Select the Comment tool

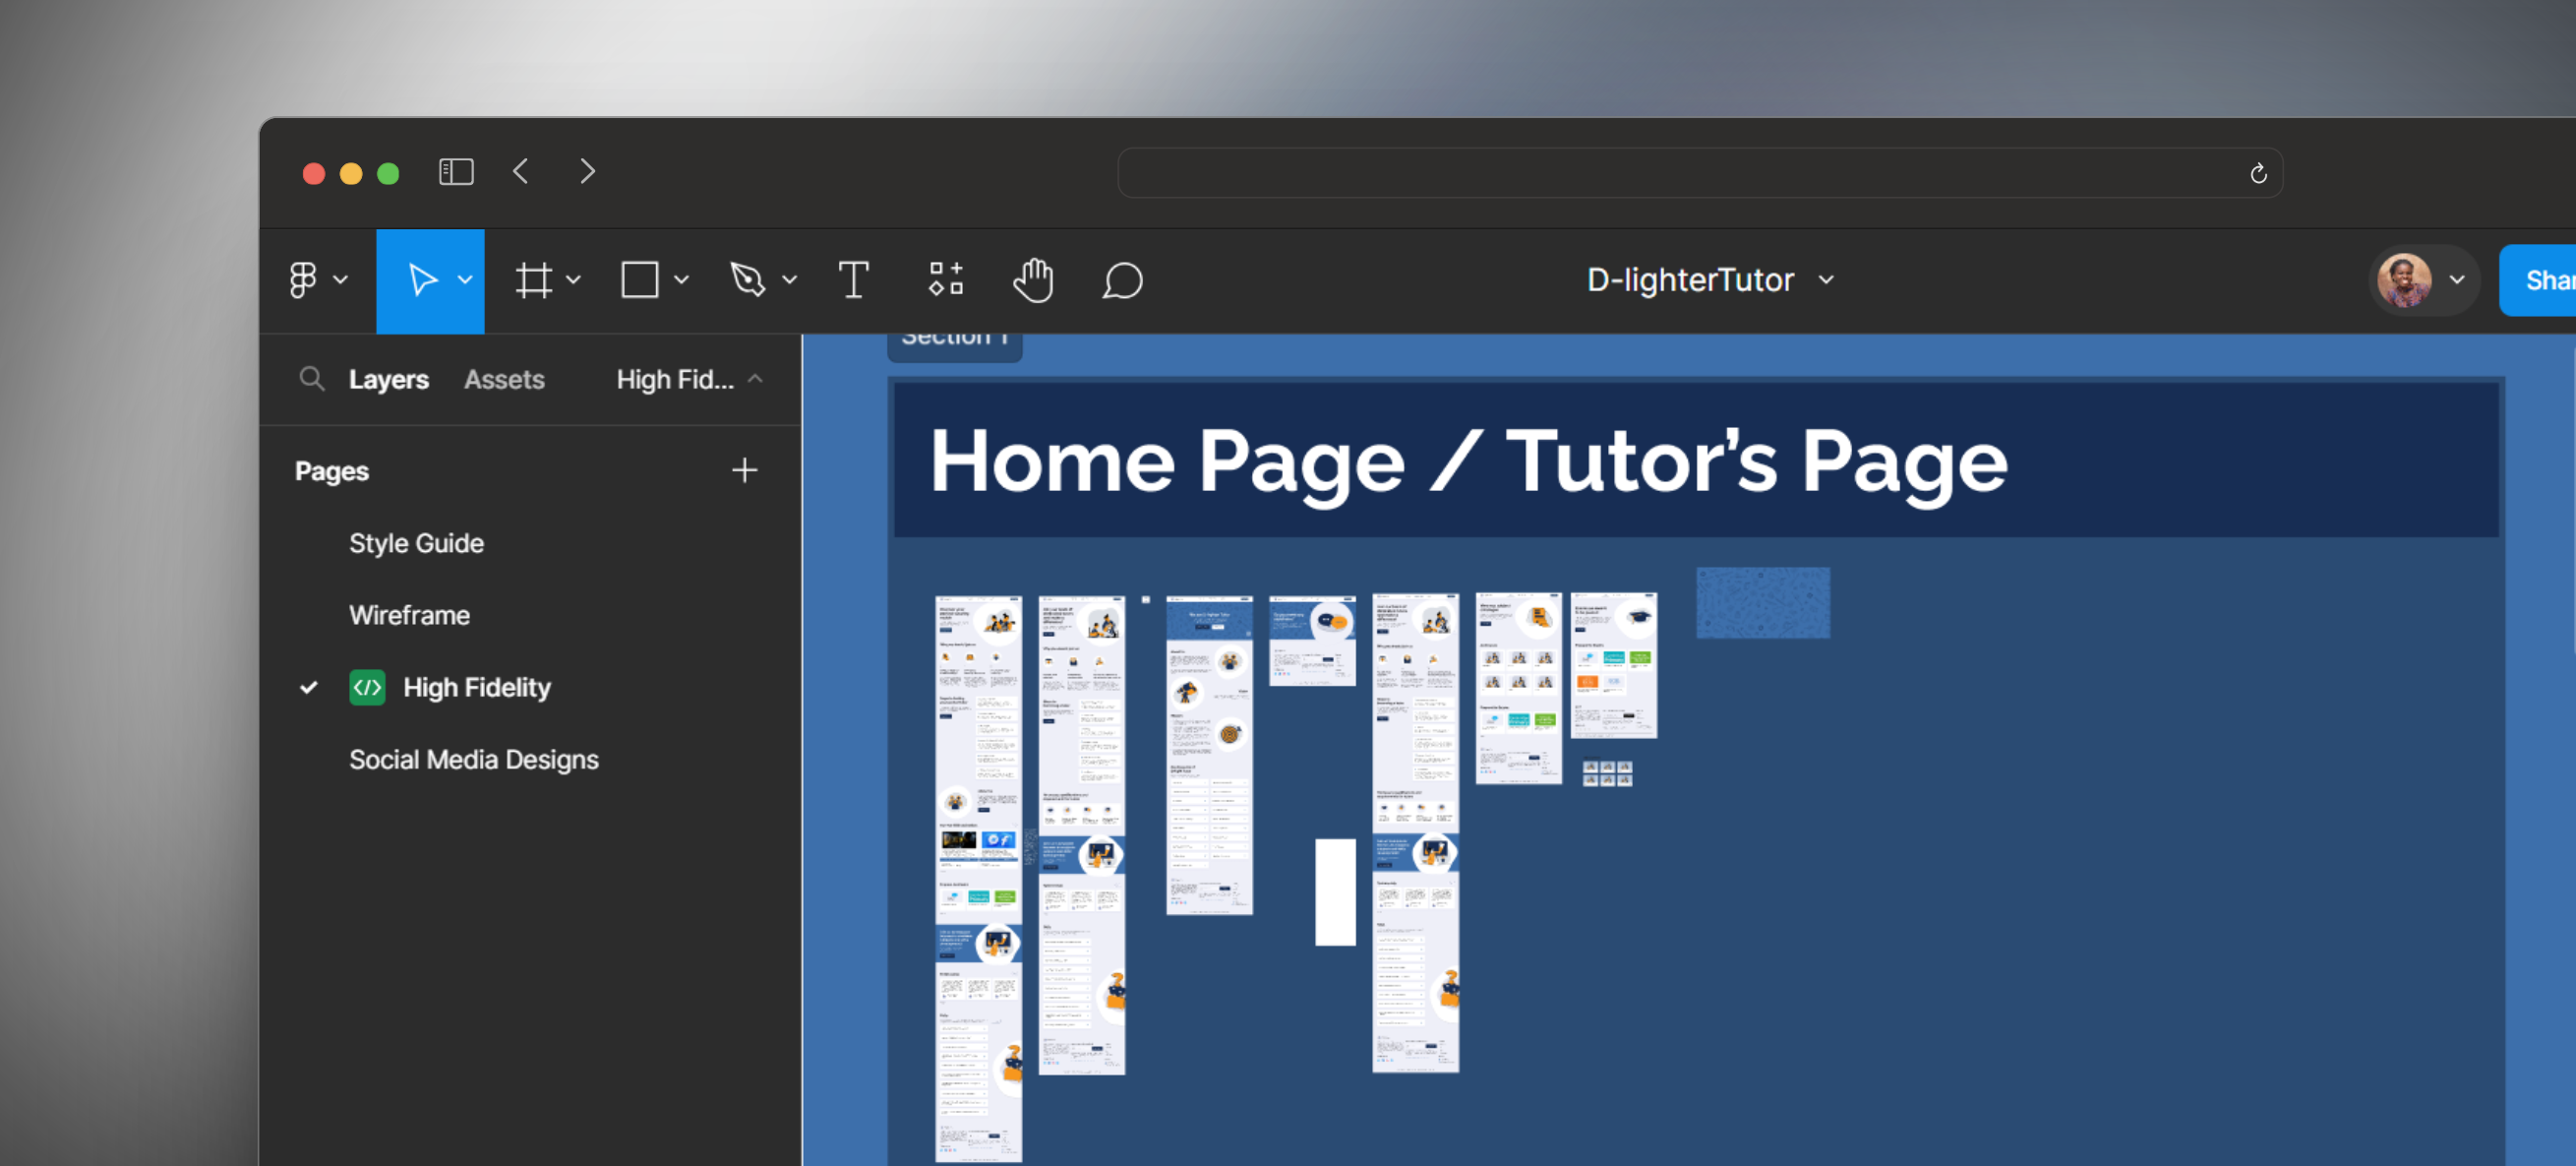[1122, 280]
